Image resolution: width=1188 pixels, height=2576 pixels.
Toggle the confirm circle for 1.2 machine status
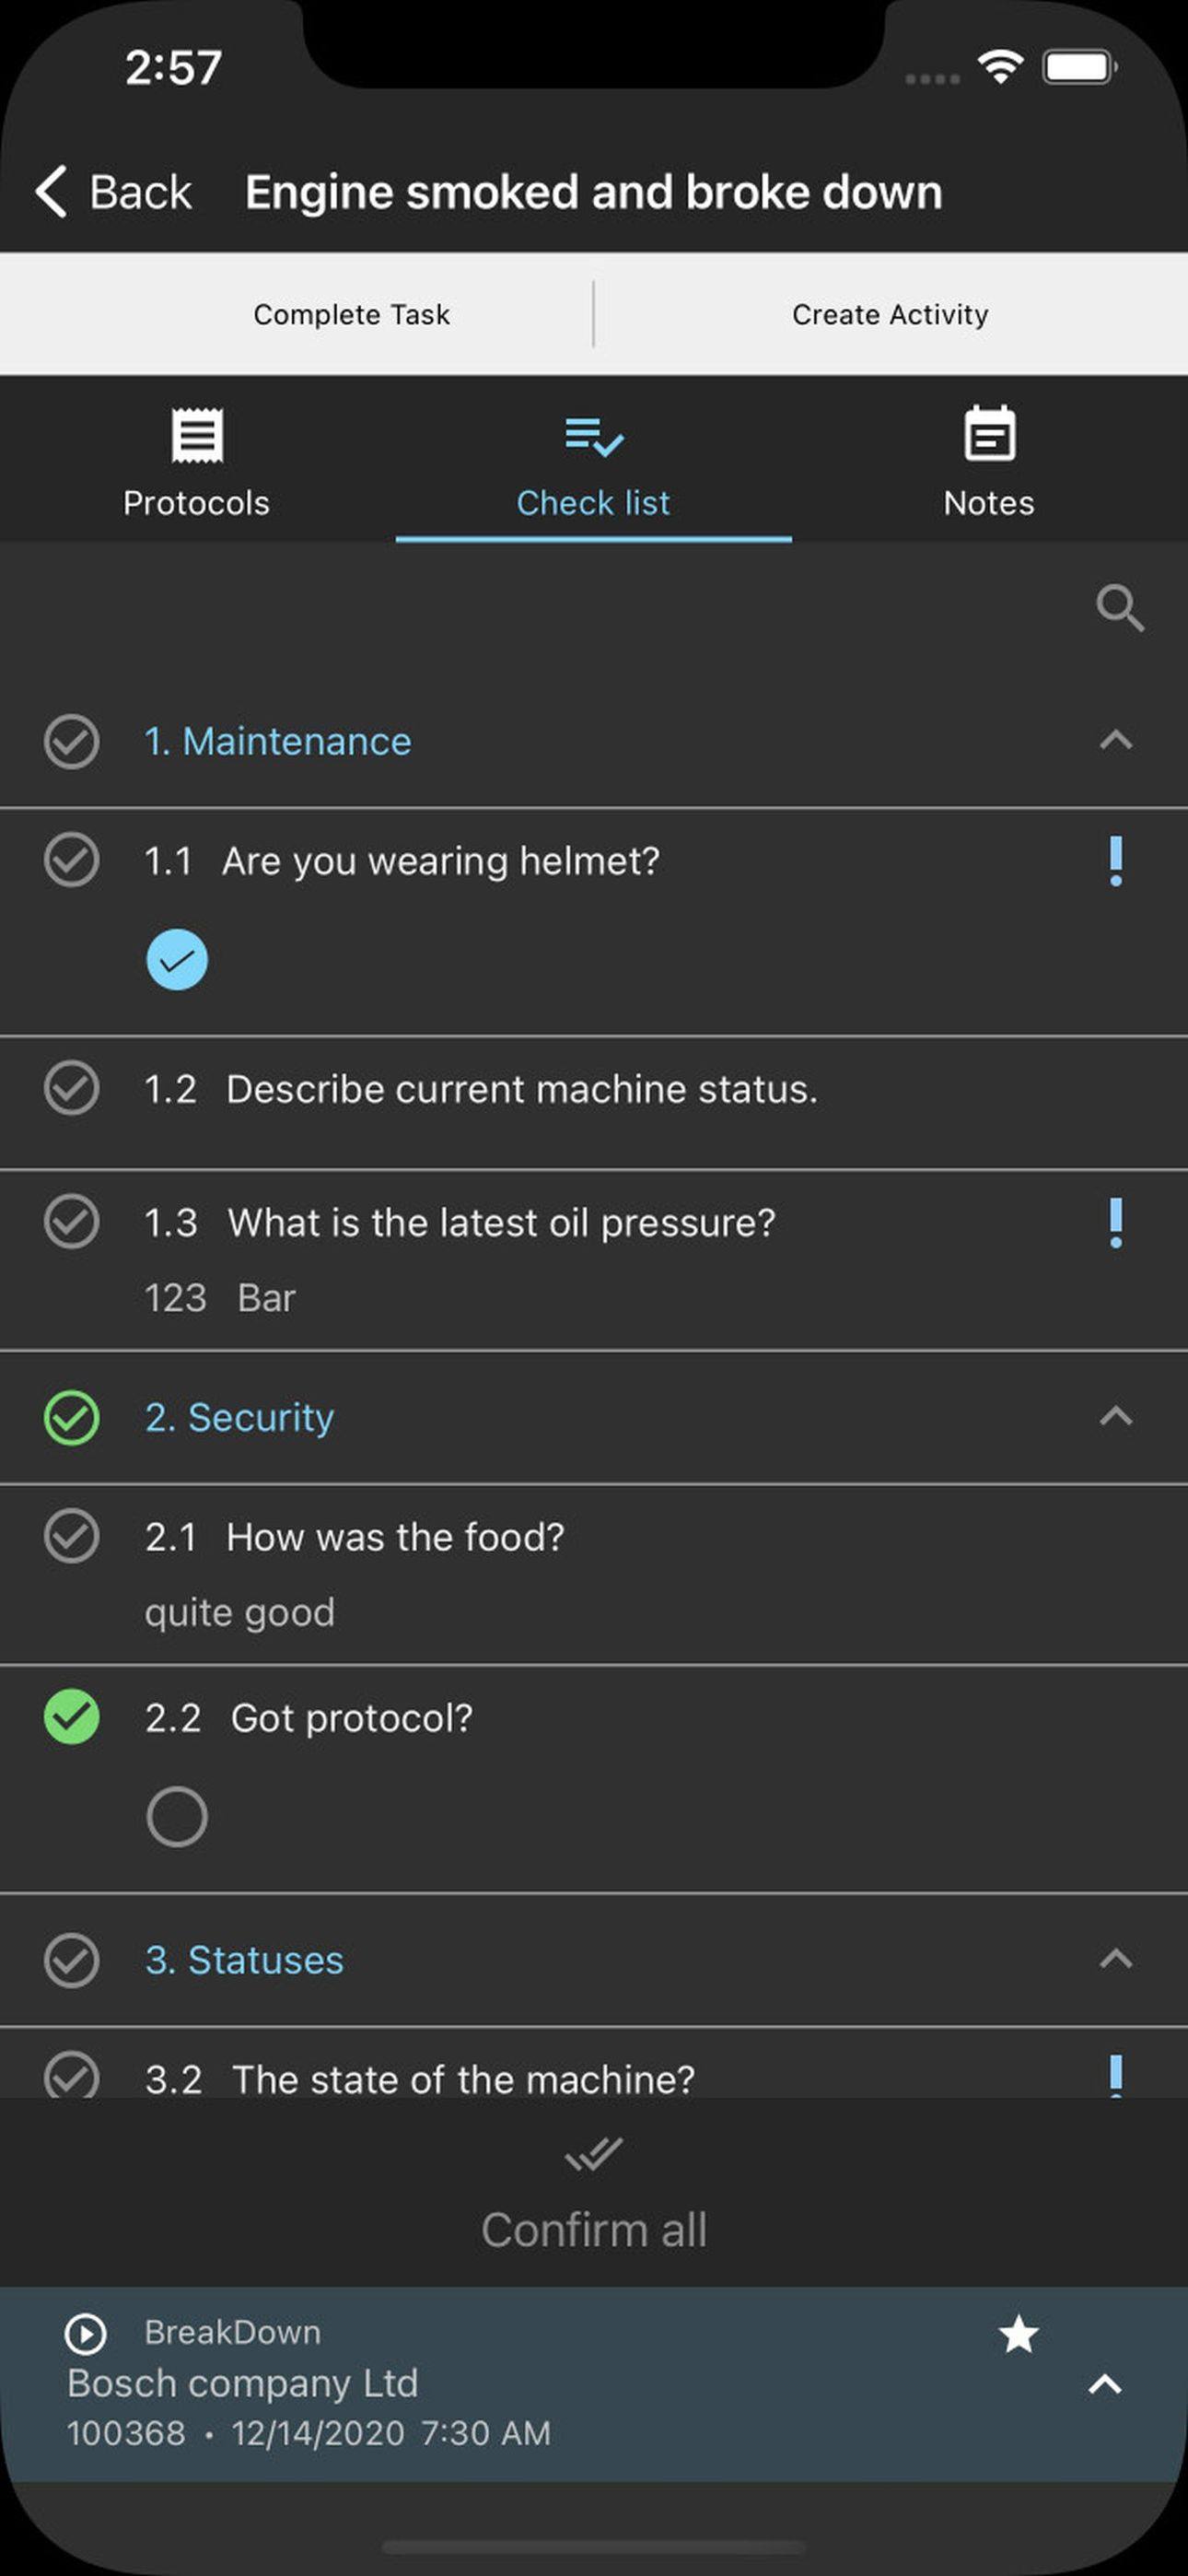[x=72, y=1088]
